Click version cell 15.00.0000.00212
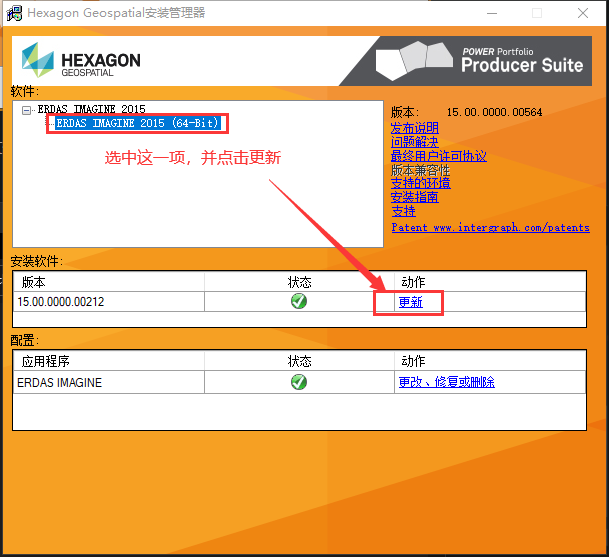This screenshot has width=609, height=557. tap(109, 302)
